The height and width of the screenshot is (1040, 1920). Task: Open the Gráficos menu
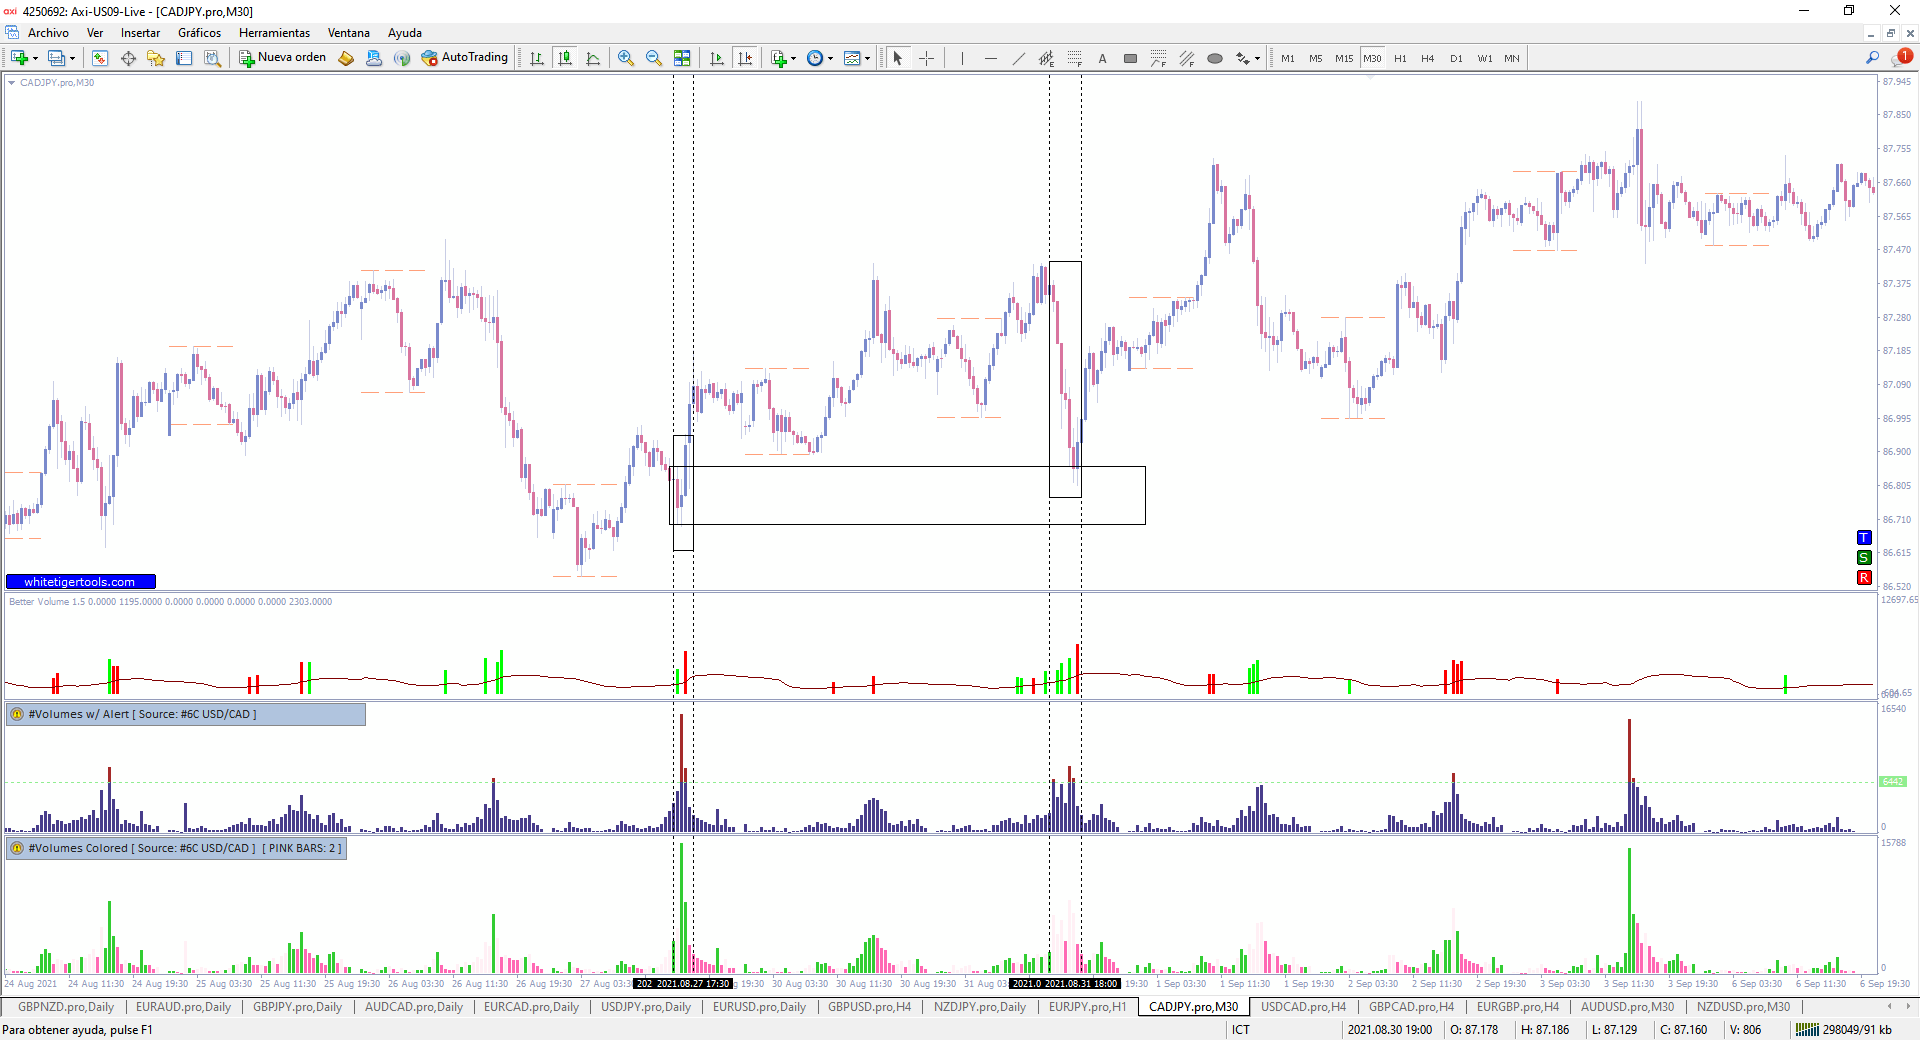[199, 33]
